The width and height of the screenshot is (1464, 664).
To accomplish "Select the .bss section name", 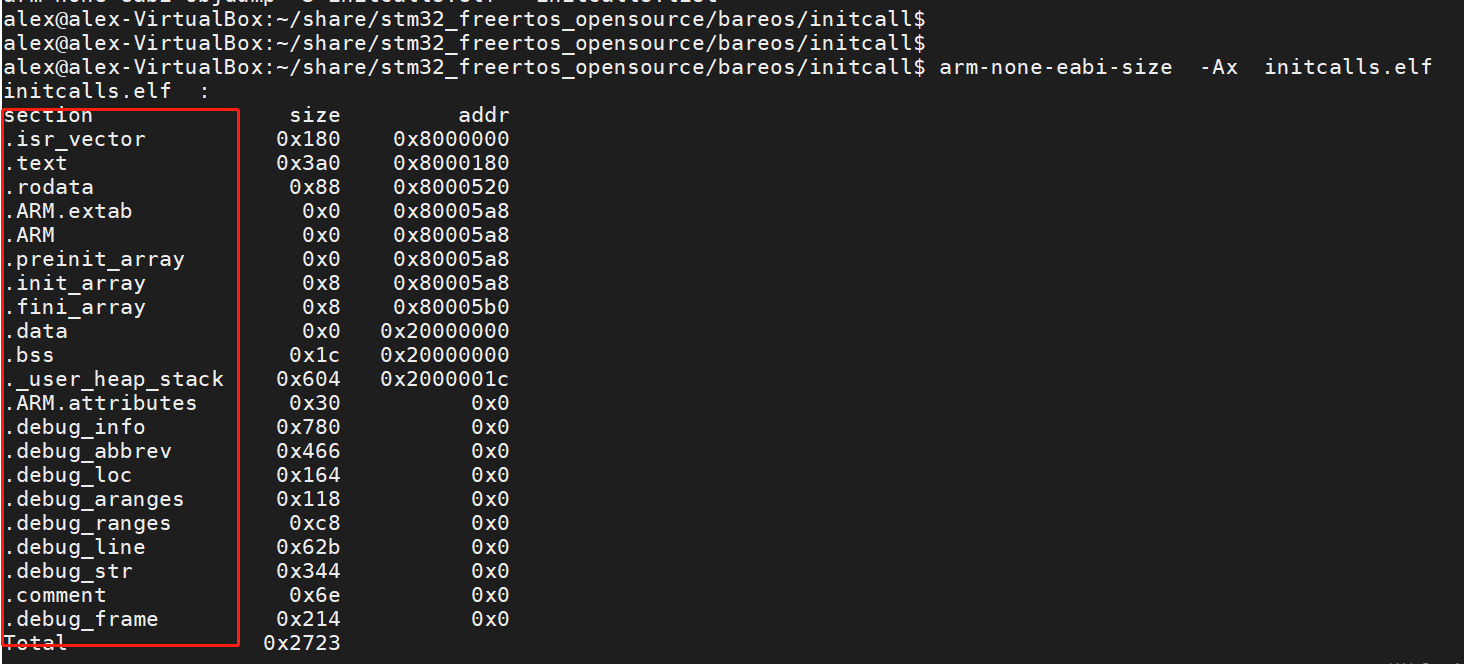I will 29,355.
